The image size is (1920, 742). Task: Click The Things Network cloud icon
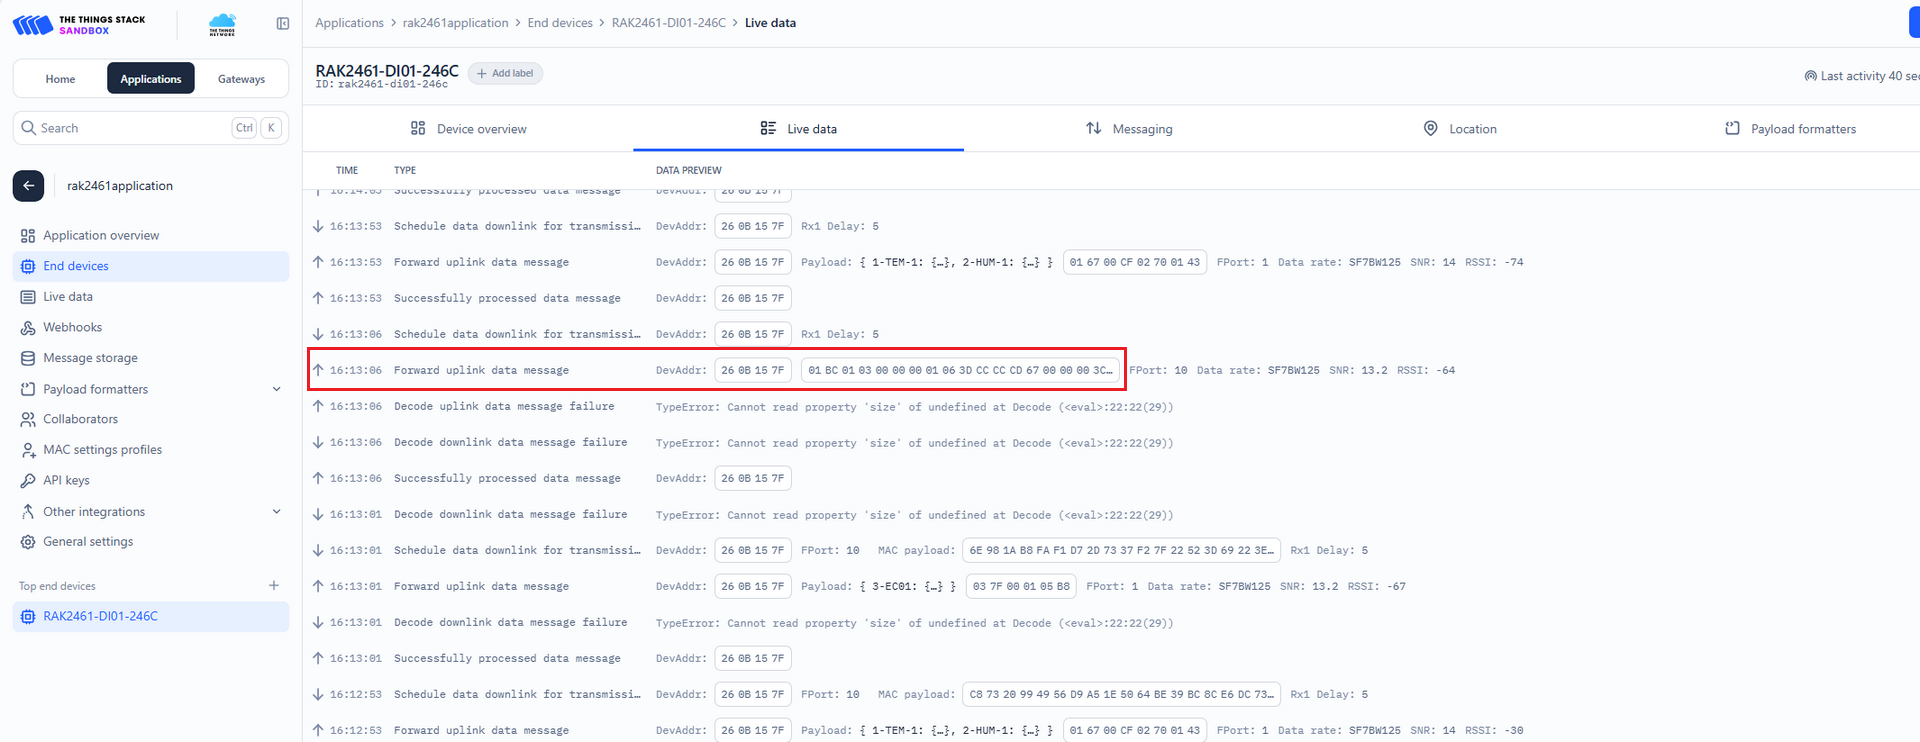tap(222, 25)
